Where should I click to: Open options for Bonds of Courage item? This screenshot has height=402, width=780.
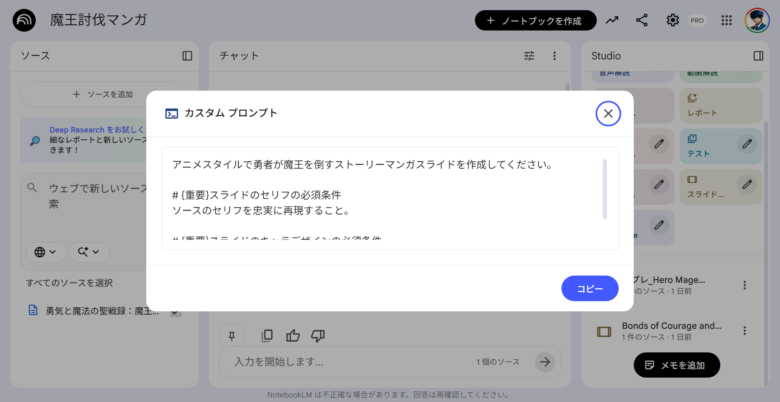[744, 331]
